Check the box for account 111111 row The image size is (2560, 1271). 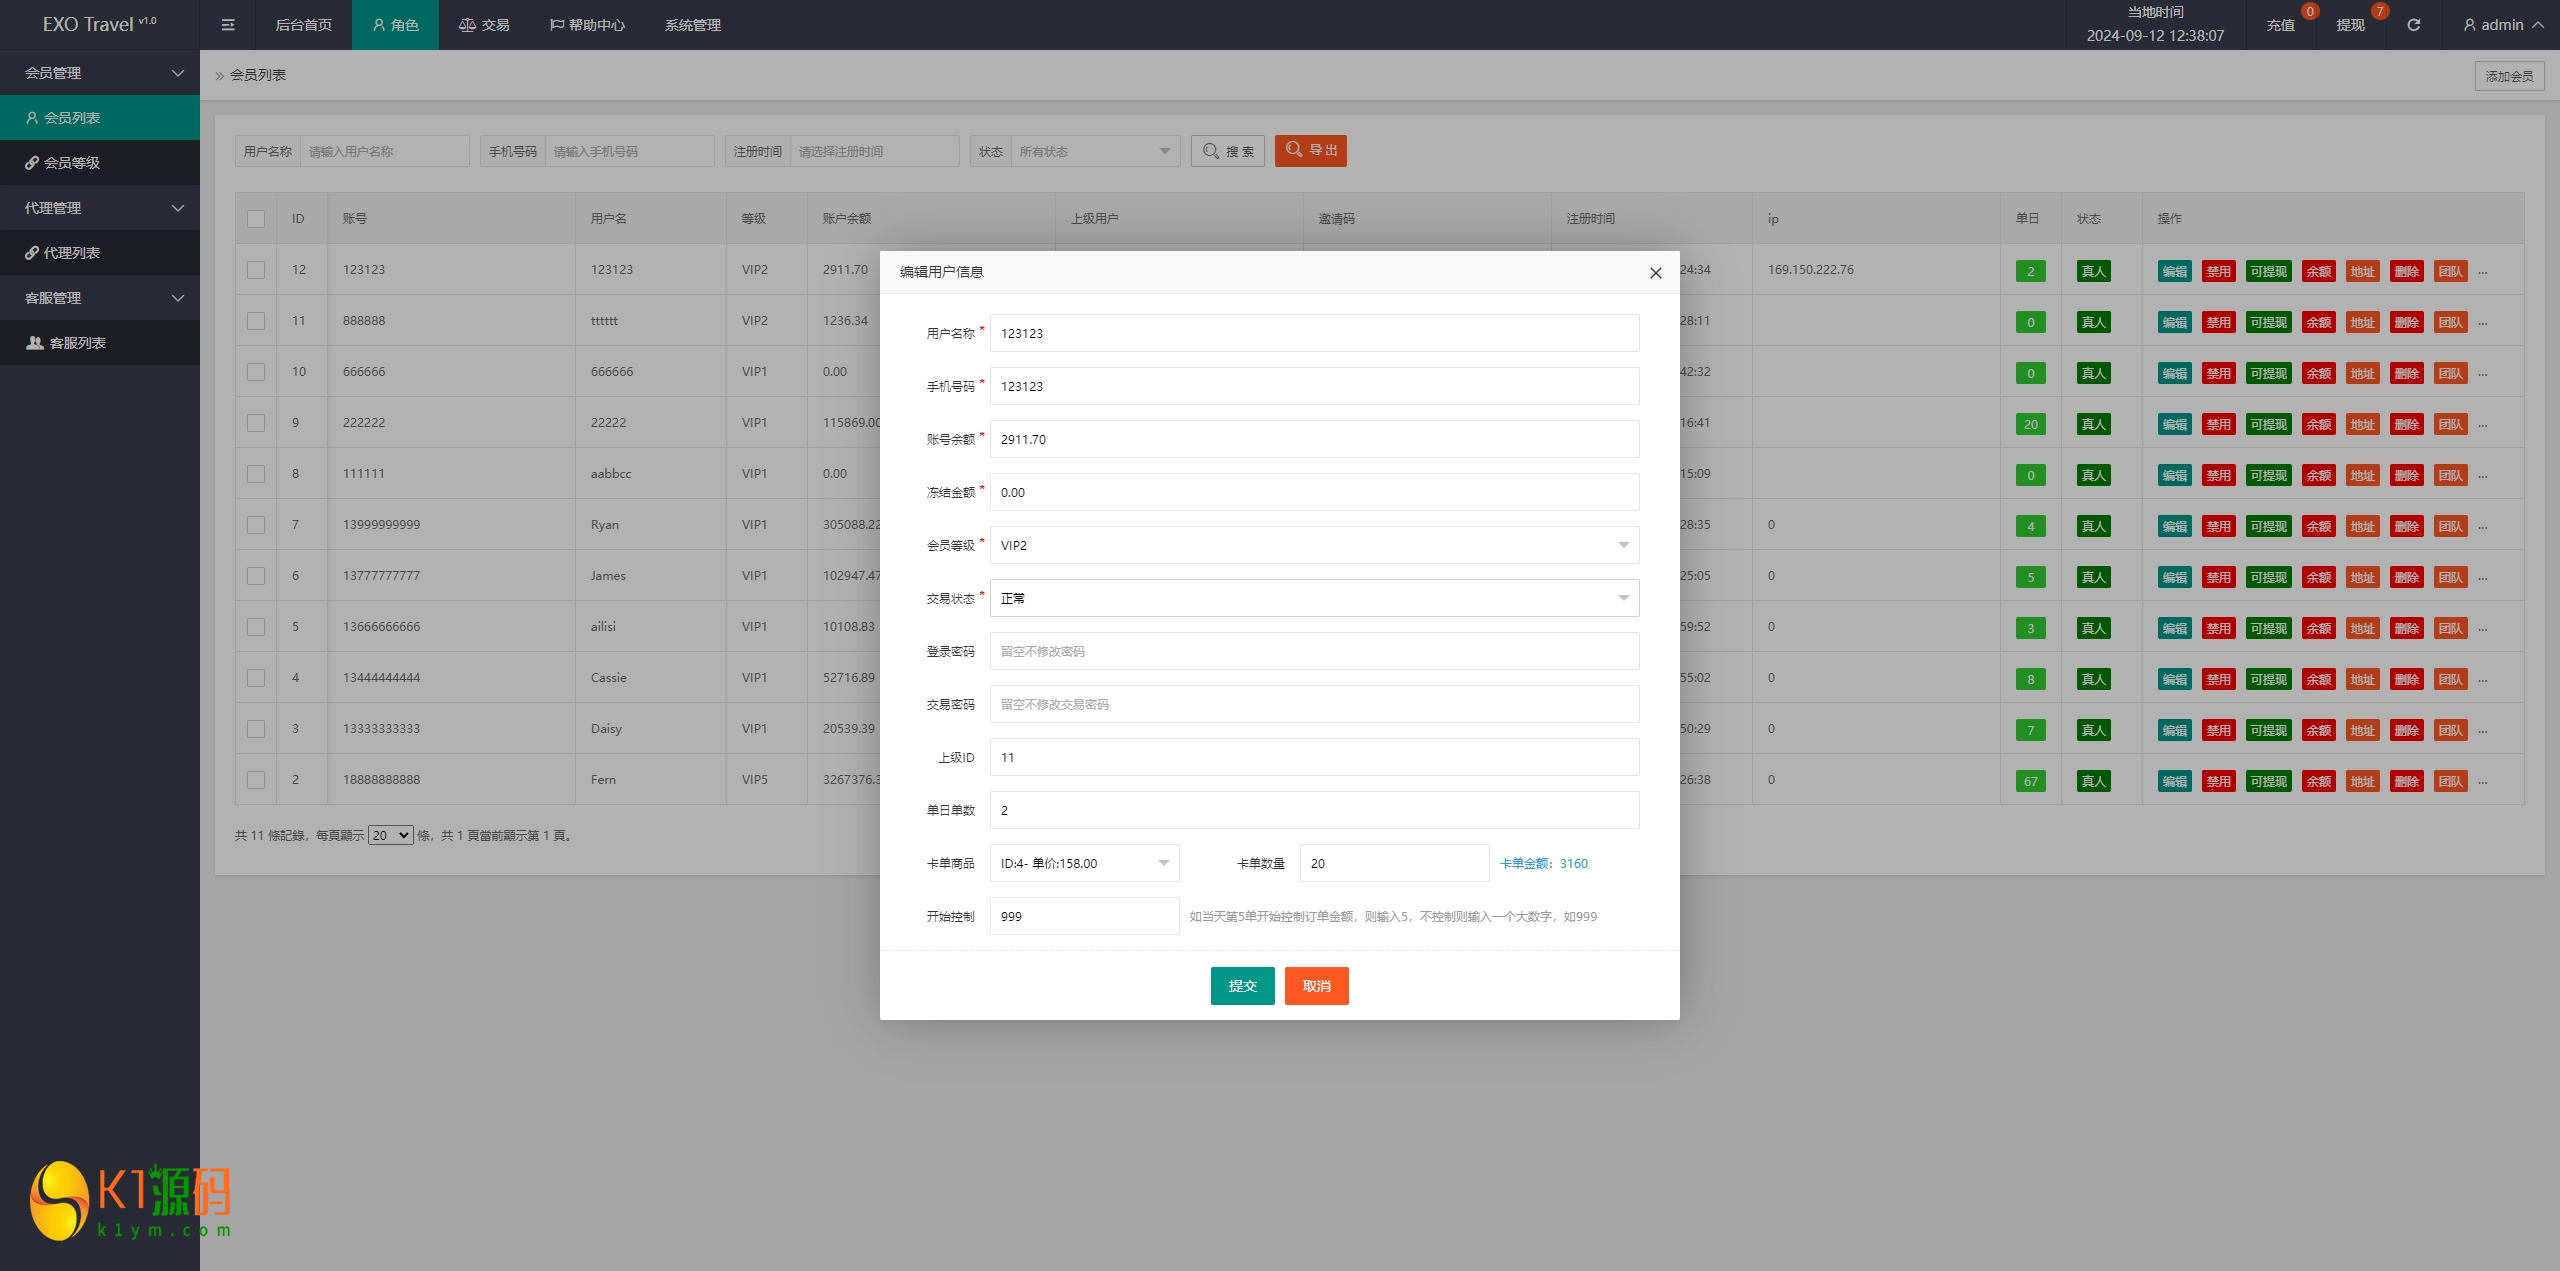tap(256, 474)
